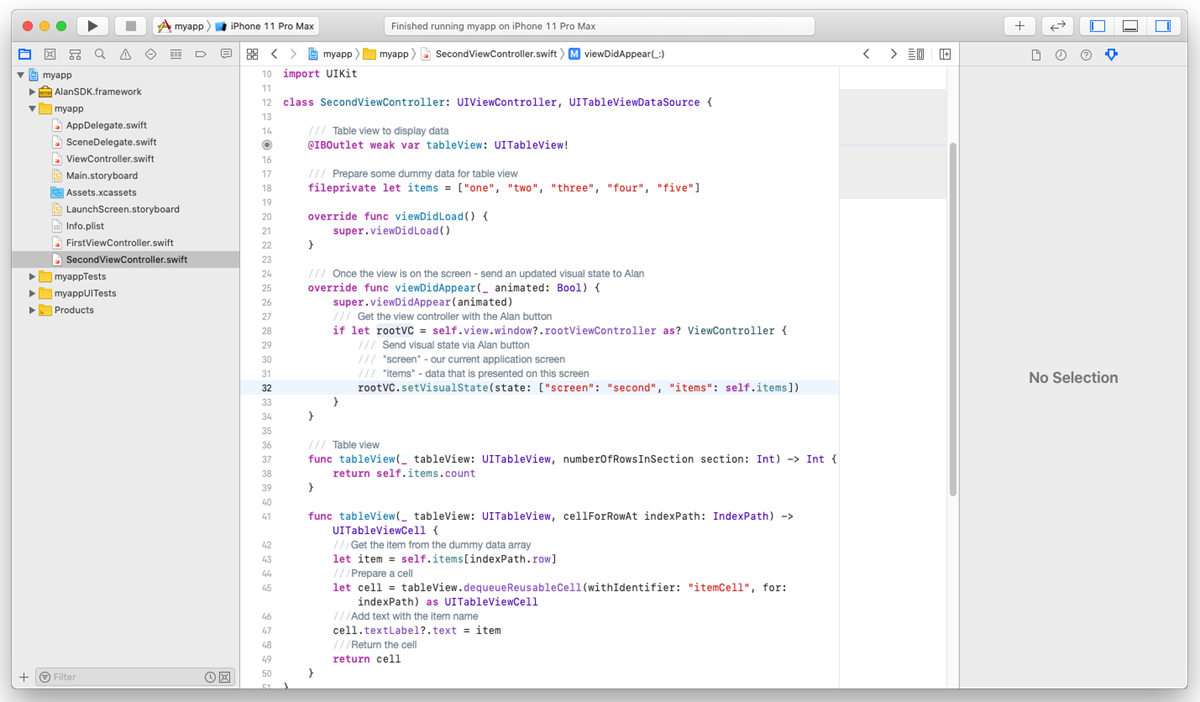Show the File inspector icon

click(x=1037, y=53)
